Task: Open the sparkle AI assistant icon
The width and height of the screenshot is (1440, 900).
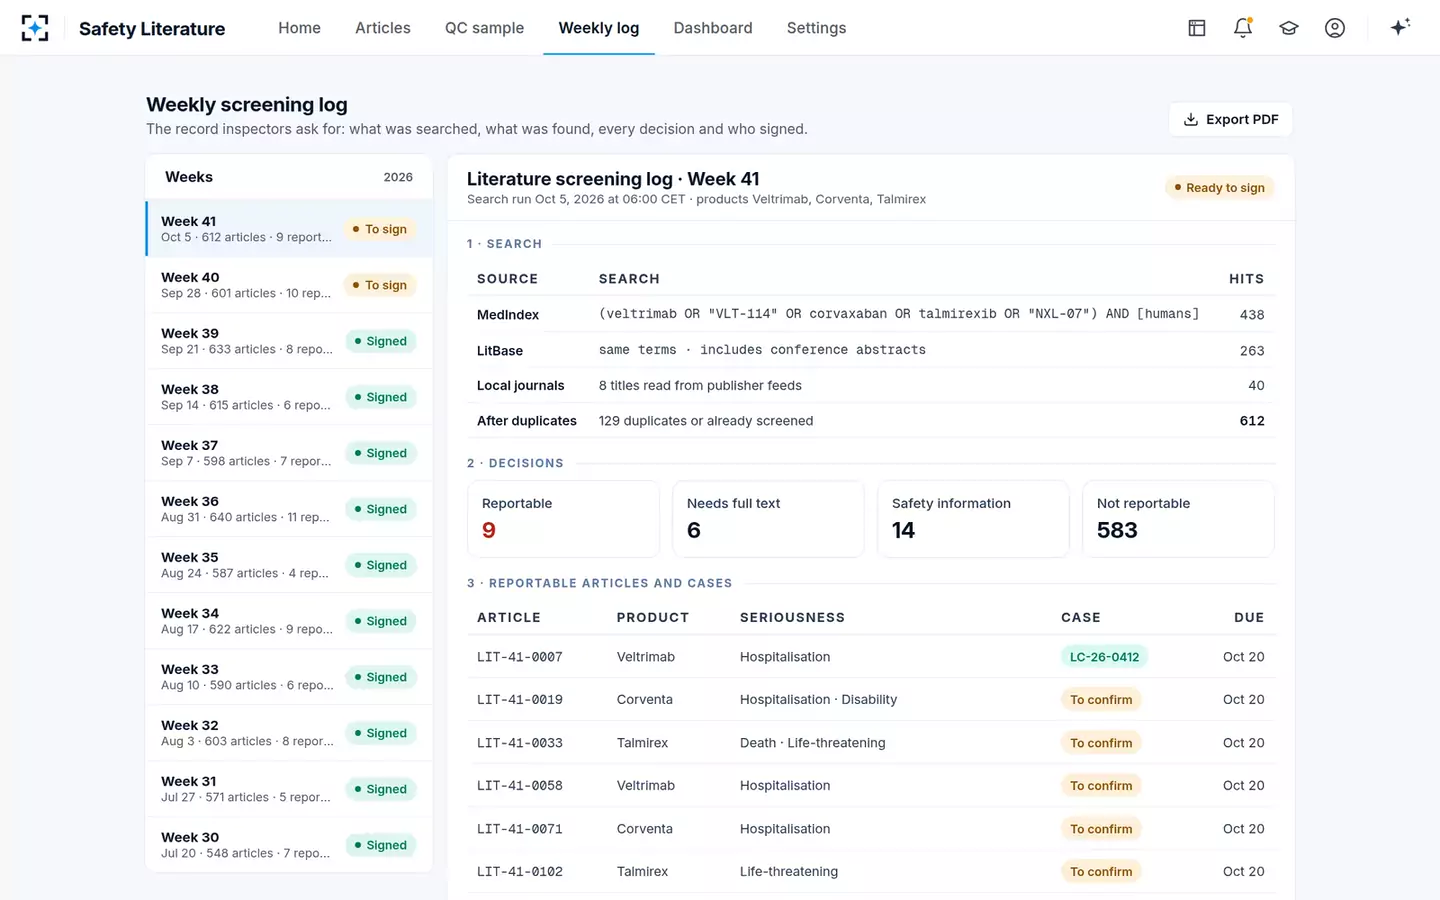Action: tap(1400, 27)
